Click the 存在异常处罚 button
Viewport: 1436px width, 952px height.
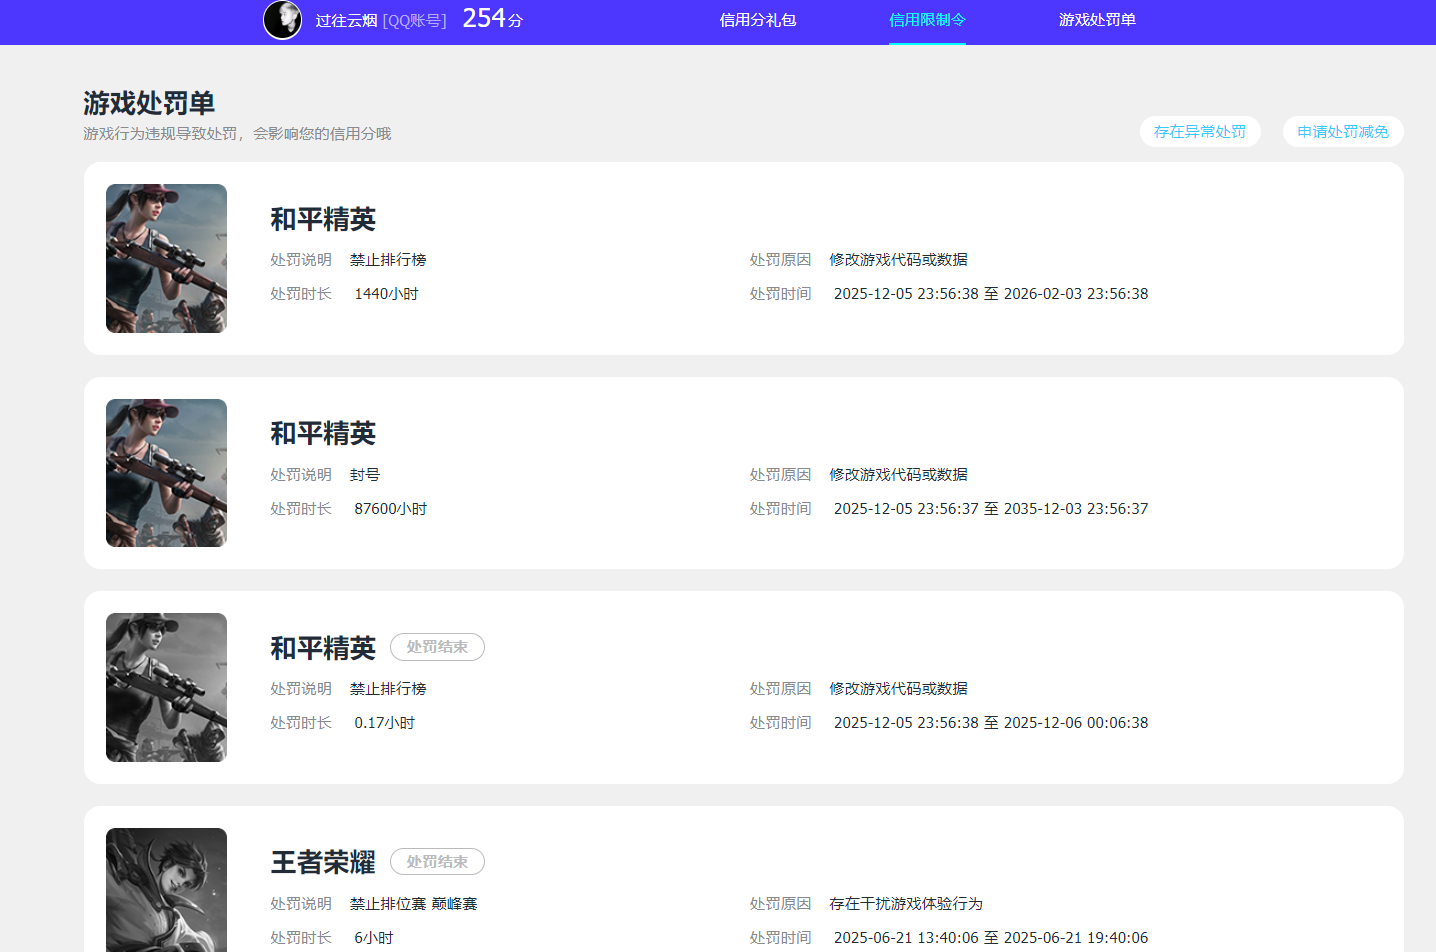coord(1200,131)
